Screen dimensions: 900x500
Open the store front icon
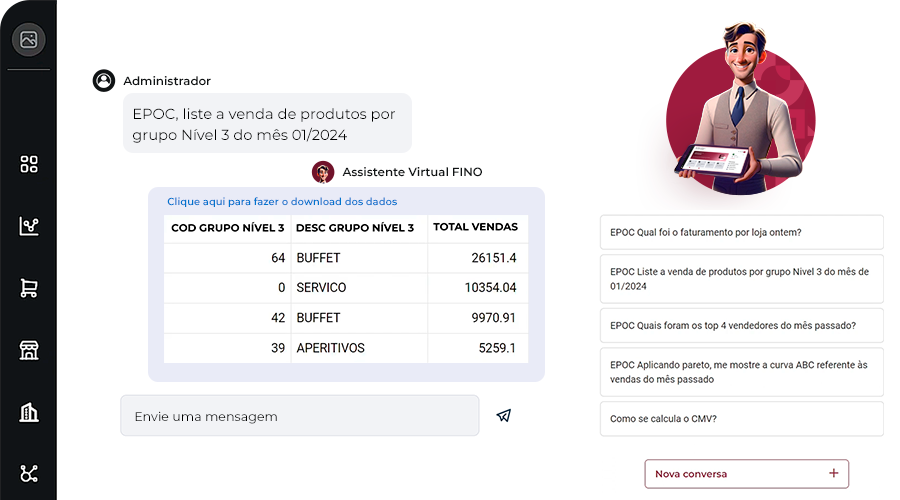29,350
